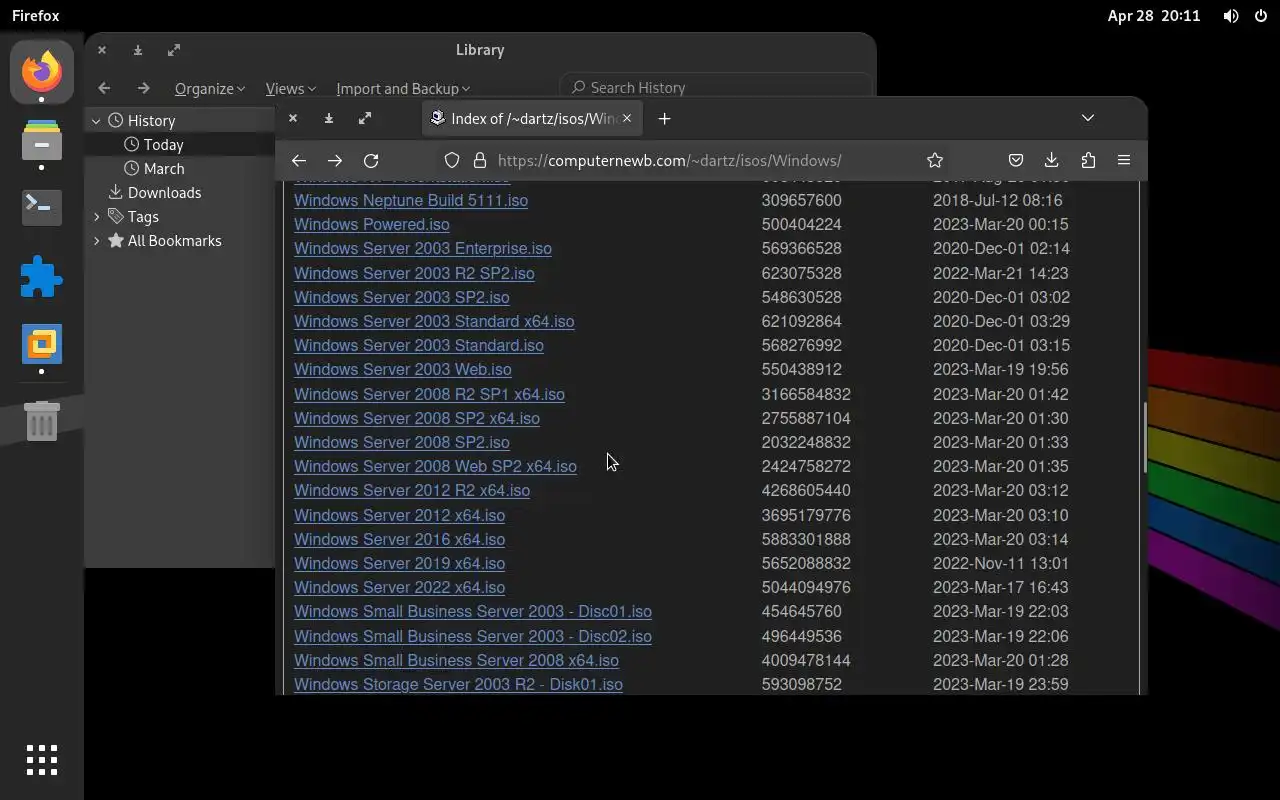Click the tracking protection shield icon
1280x800 pixels.
point(452,160)
